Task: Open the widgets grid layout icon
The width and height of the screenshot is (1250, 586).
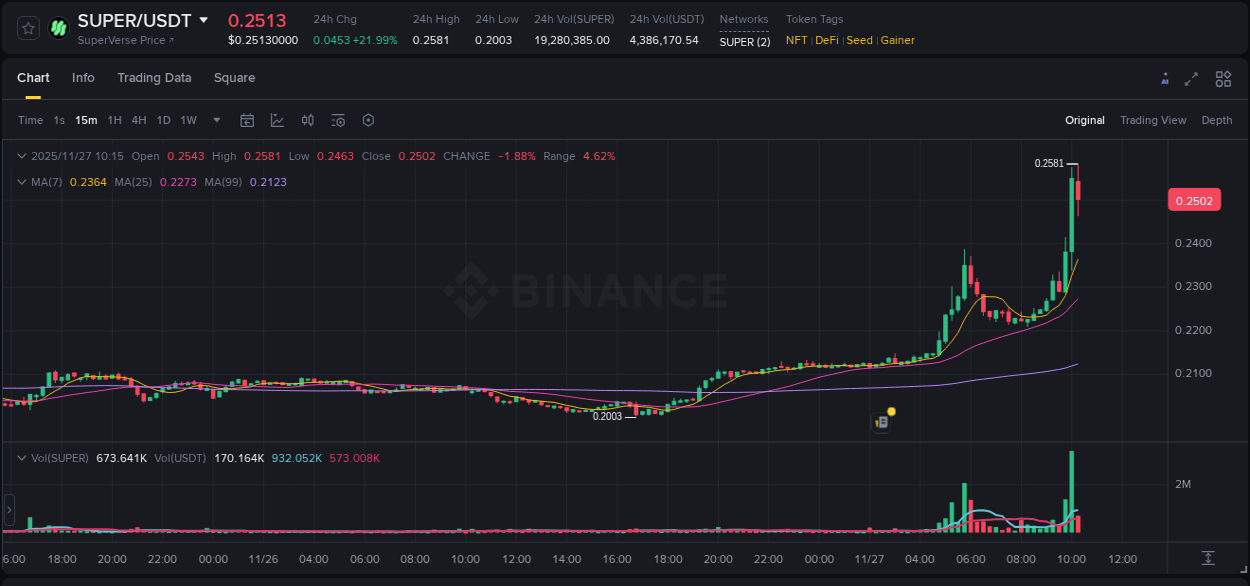Action: point(1222,78)
